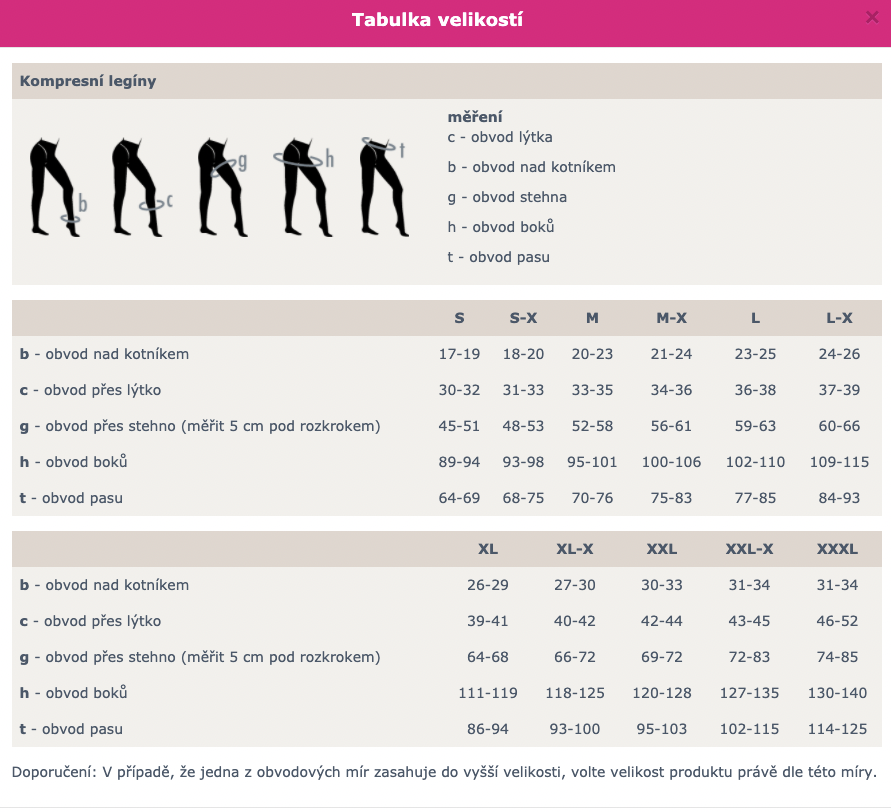Click the legend entry 'c - obvod lýtka'

[x=500, y=137]
